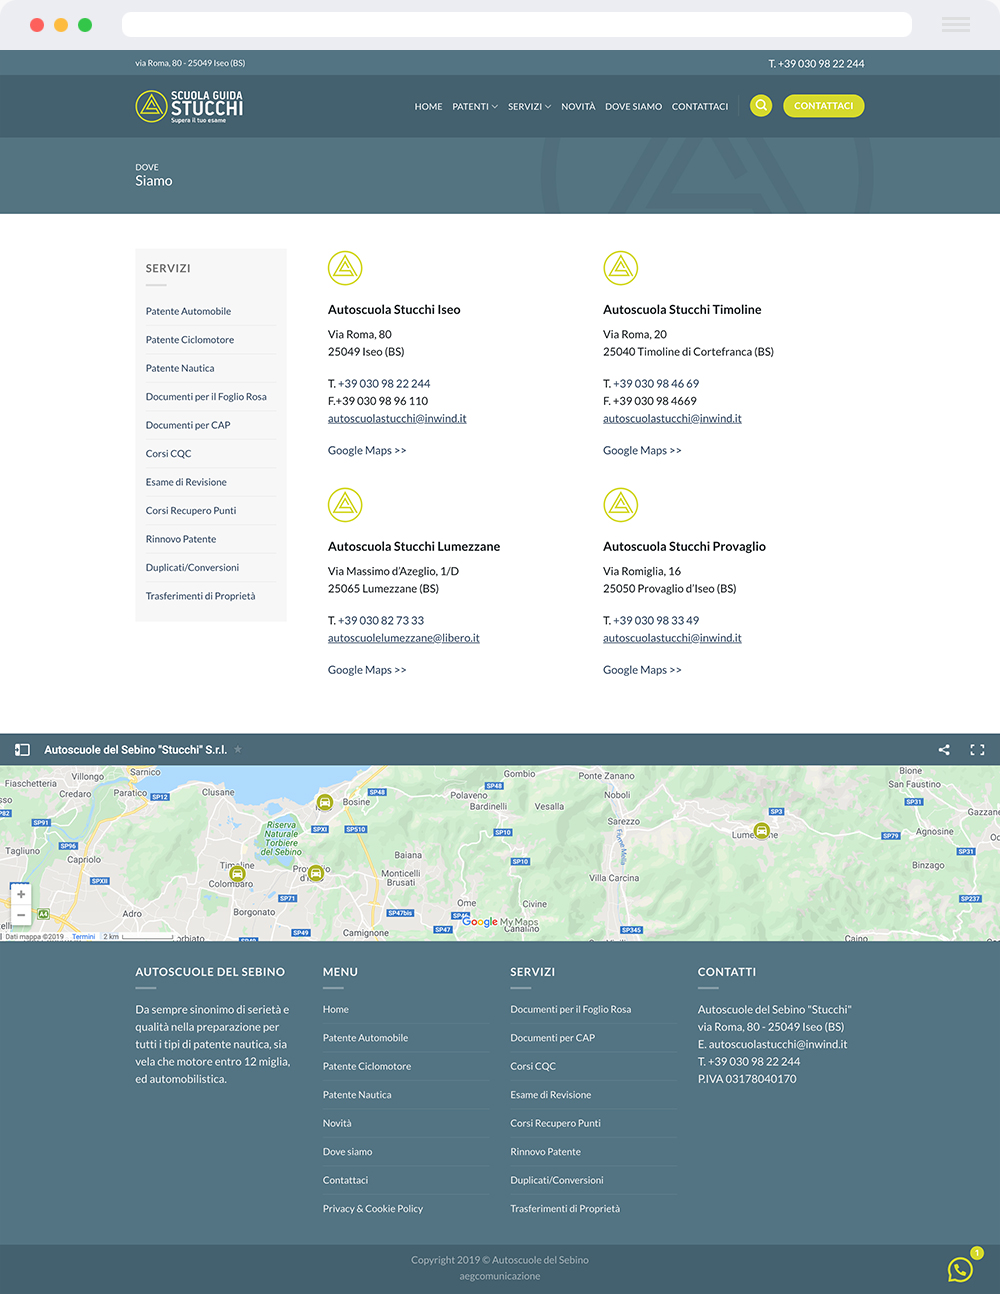This screenshot has width=1000, height=1294.
Task: Focus the browser address bar
Action: [517, 24]
